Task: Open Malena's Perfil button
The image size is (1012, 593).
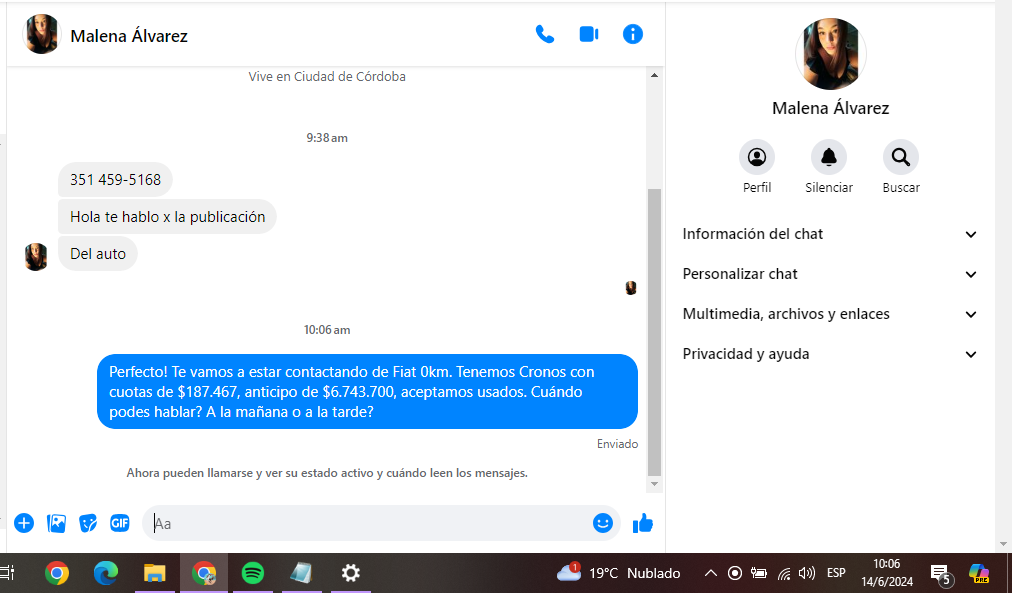Action: click(757, 158)
